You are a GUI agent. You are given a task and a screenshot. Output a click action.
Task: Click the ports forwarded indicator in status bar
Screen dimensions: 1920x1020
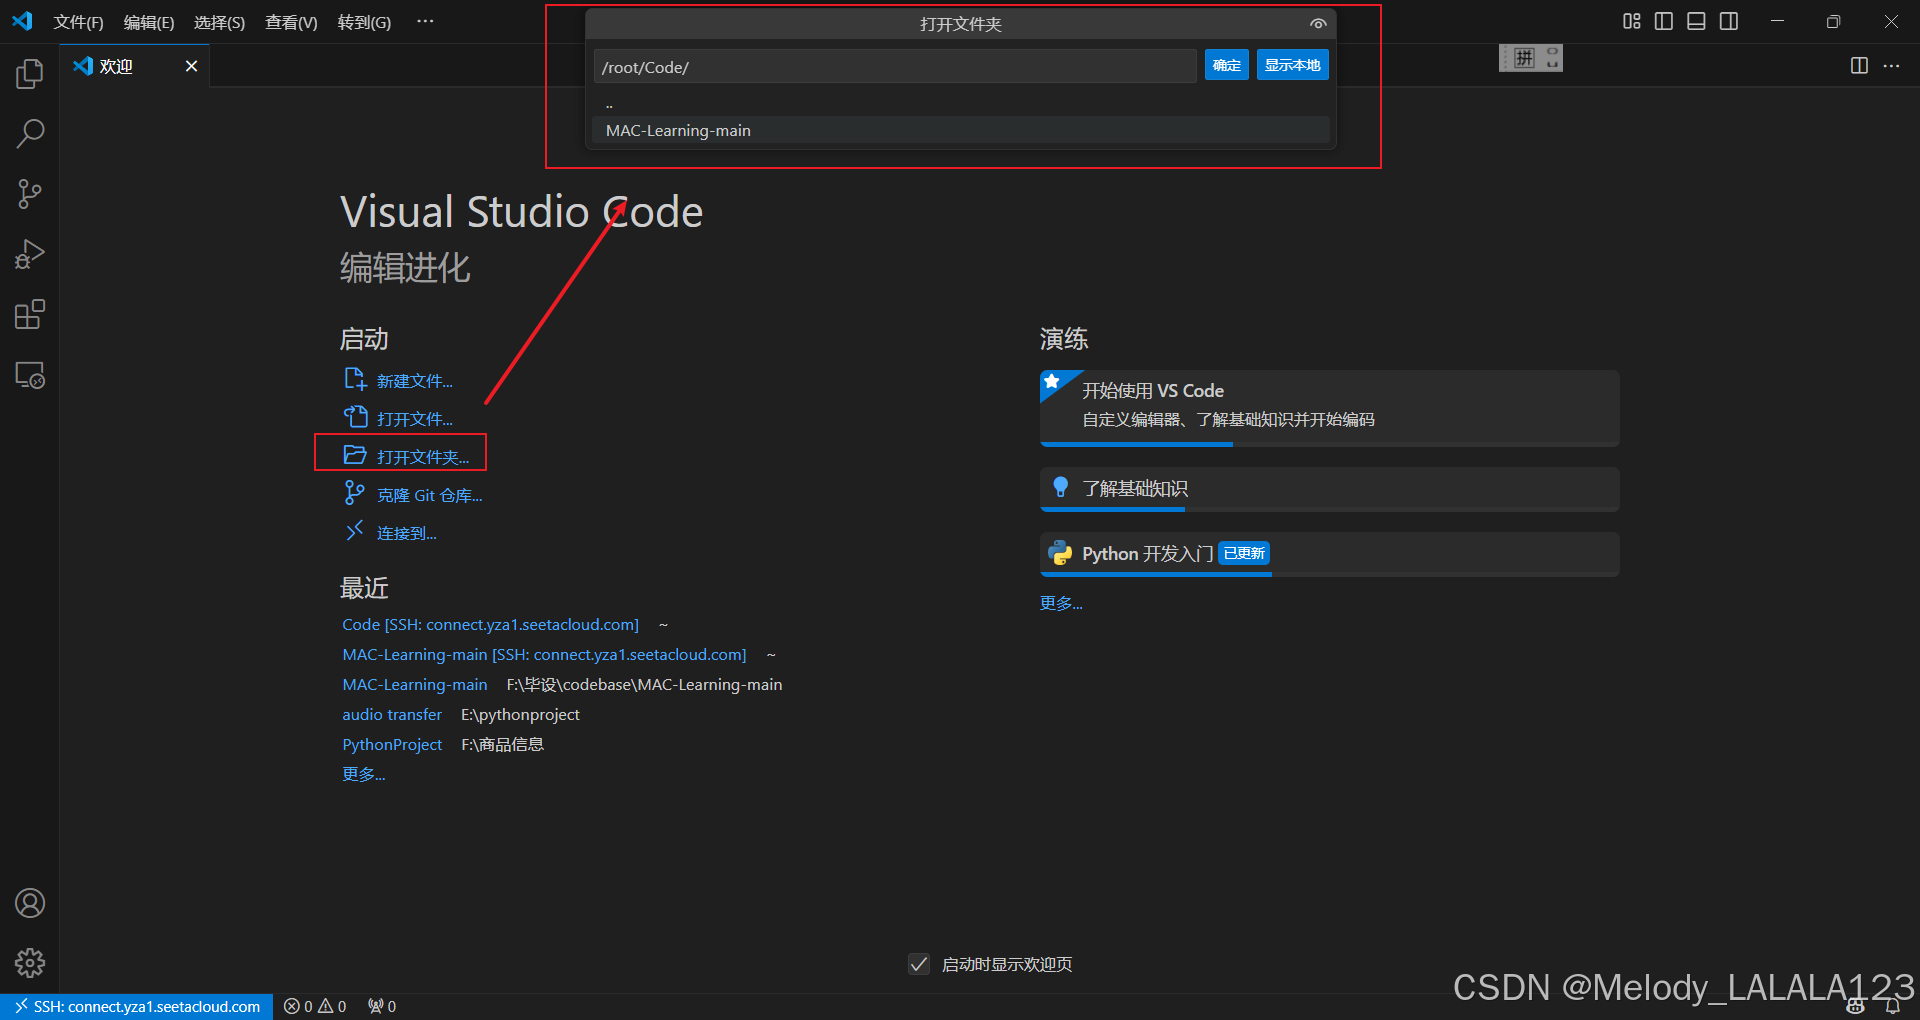(382, 1006)
